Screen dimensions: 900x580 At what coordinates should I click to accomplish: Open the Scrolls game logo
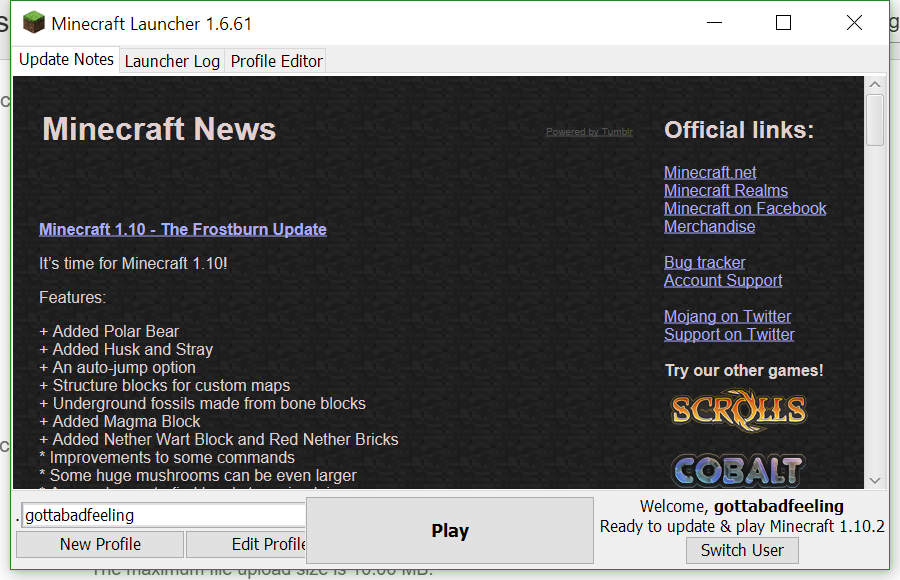click(739, 410)
